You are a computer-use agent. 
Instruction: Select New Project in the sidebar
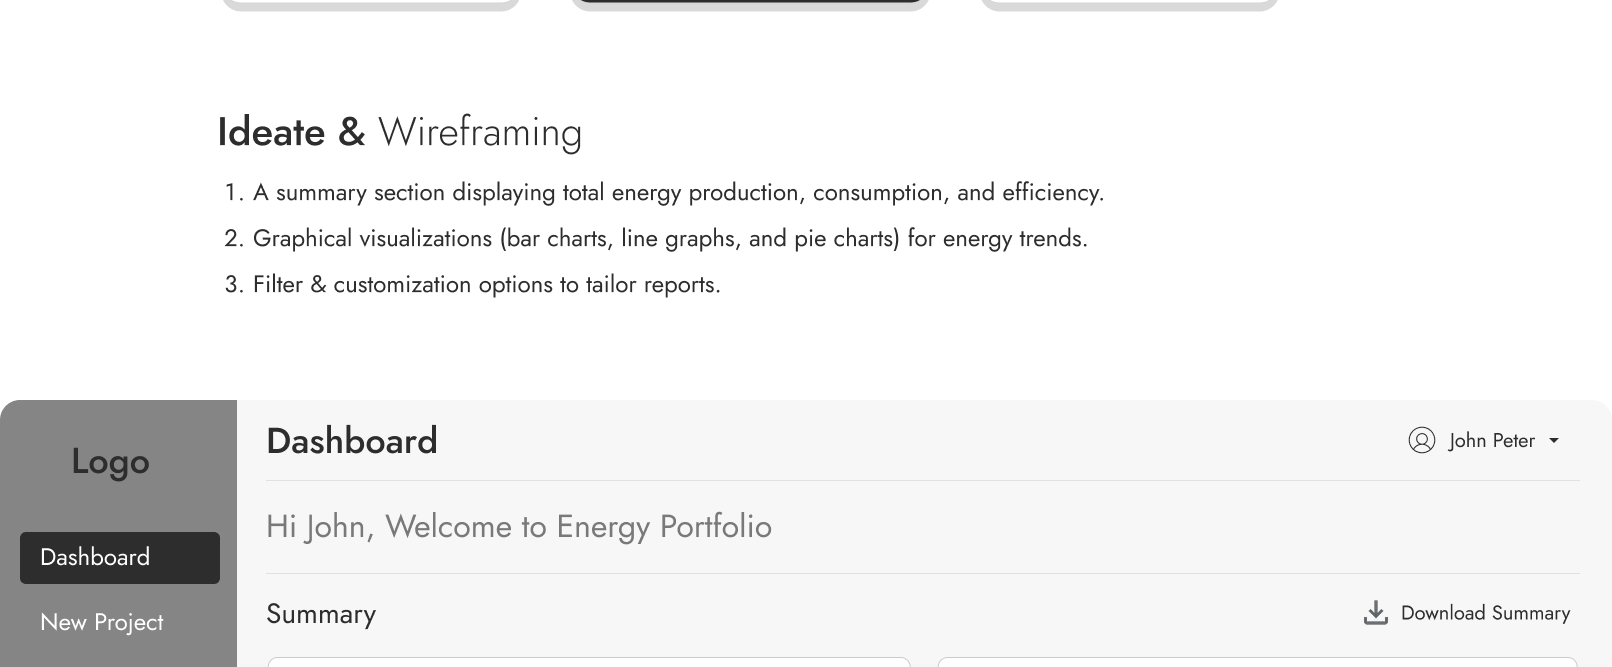coord(102,622)
